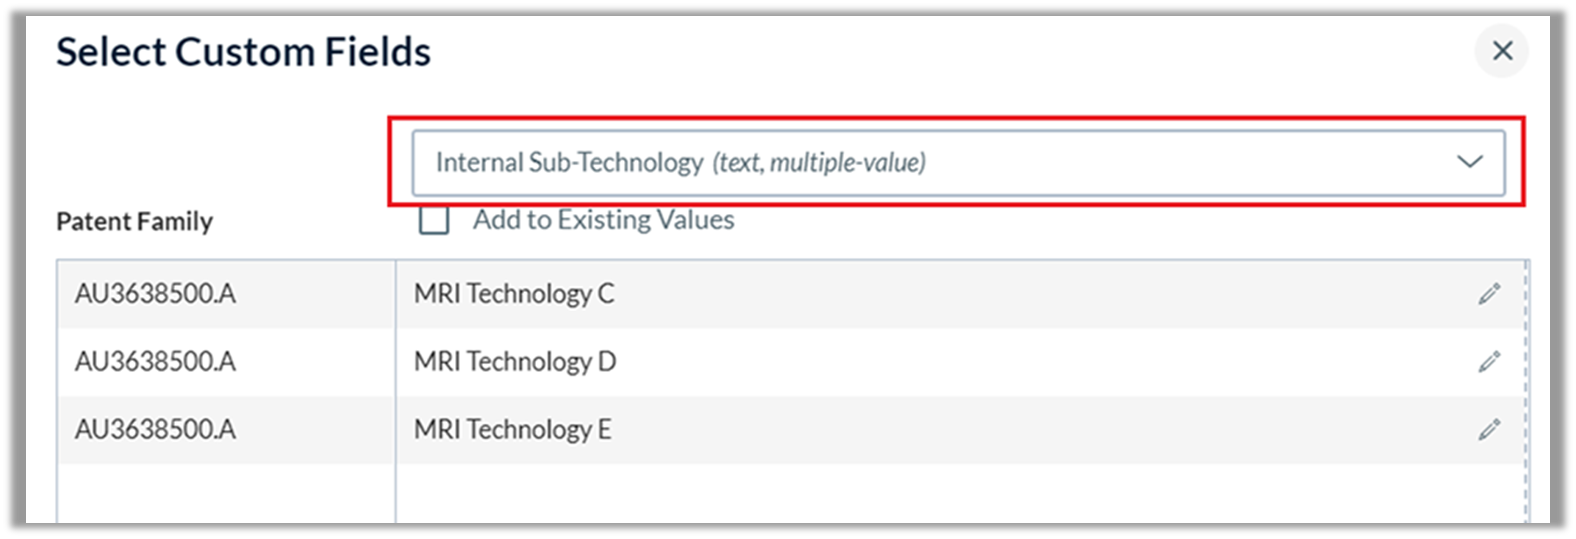The image size is (1576, 539).
Task: Click the chevron arrow of custom field selector
Action: 1469,162
